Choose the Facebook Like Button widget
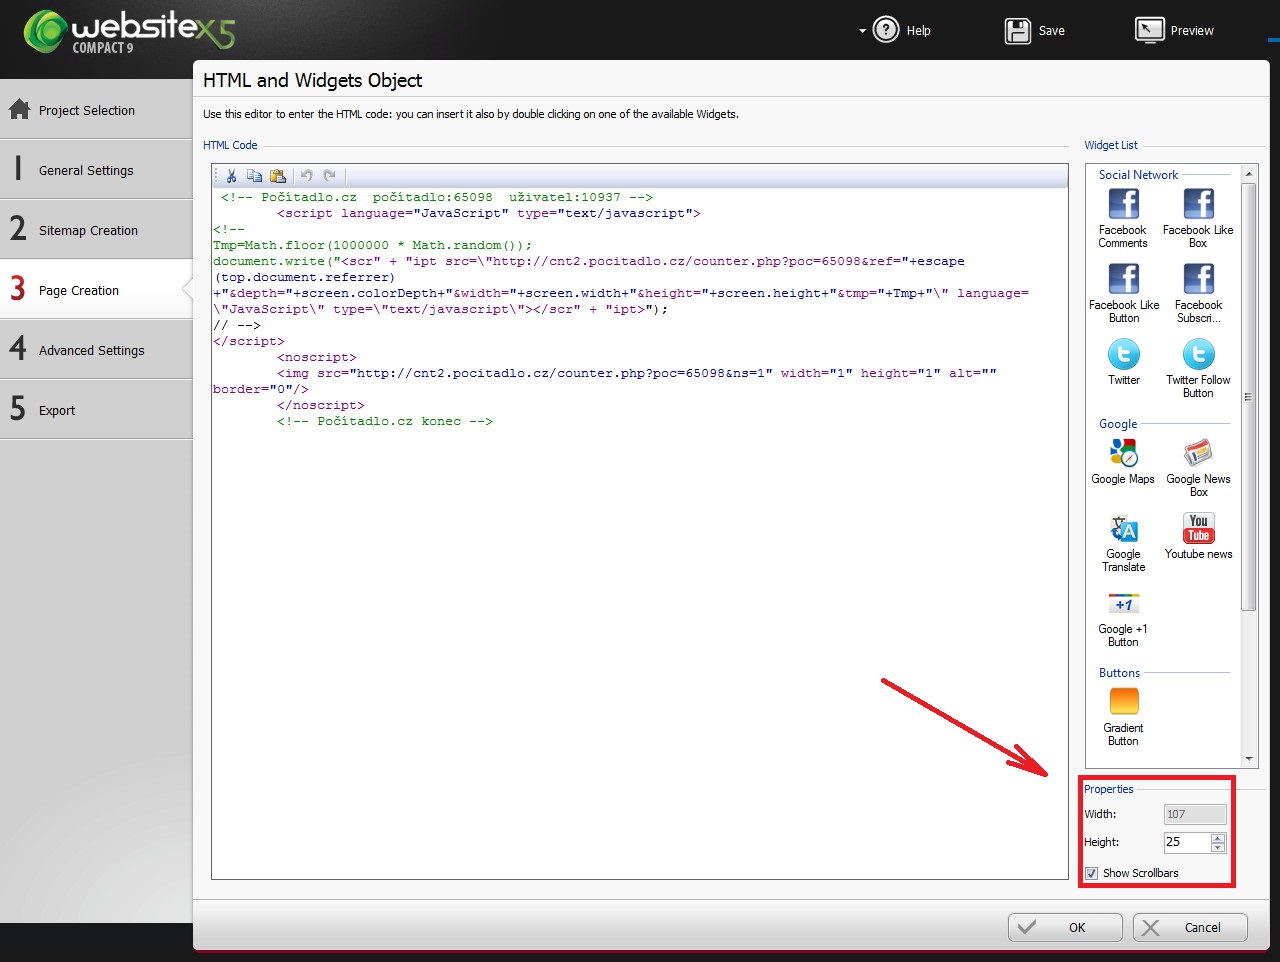The width and height of the screenshot is (1280, 962). coord(1124,292)
